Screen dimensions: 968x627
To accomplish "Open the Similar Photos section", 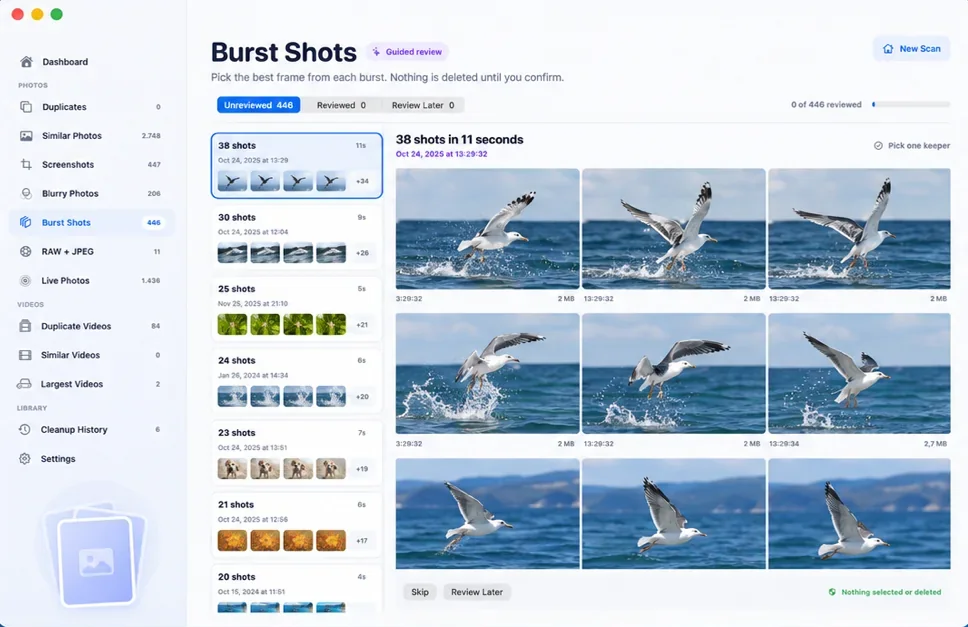I will click(x=91, y=136).
